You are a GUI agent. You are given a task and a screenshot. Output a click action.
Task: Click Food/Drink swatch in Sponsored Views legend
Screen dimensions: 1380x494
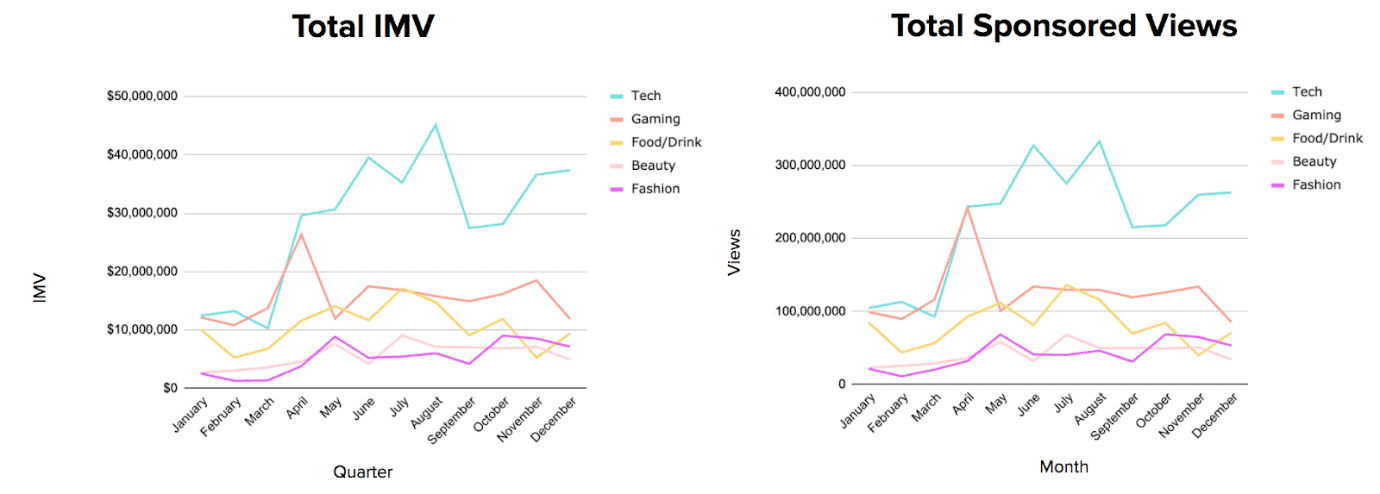pyautogui.click(x=1279, y=138)
